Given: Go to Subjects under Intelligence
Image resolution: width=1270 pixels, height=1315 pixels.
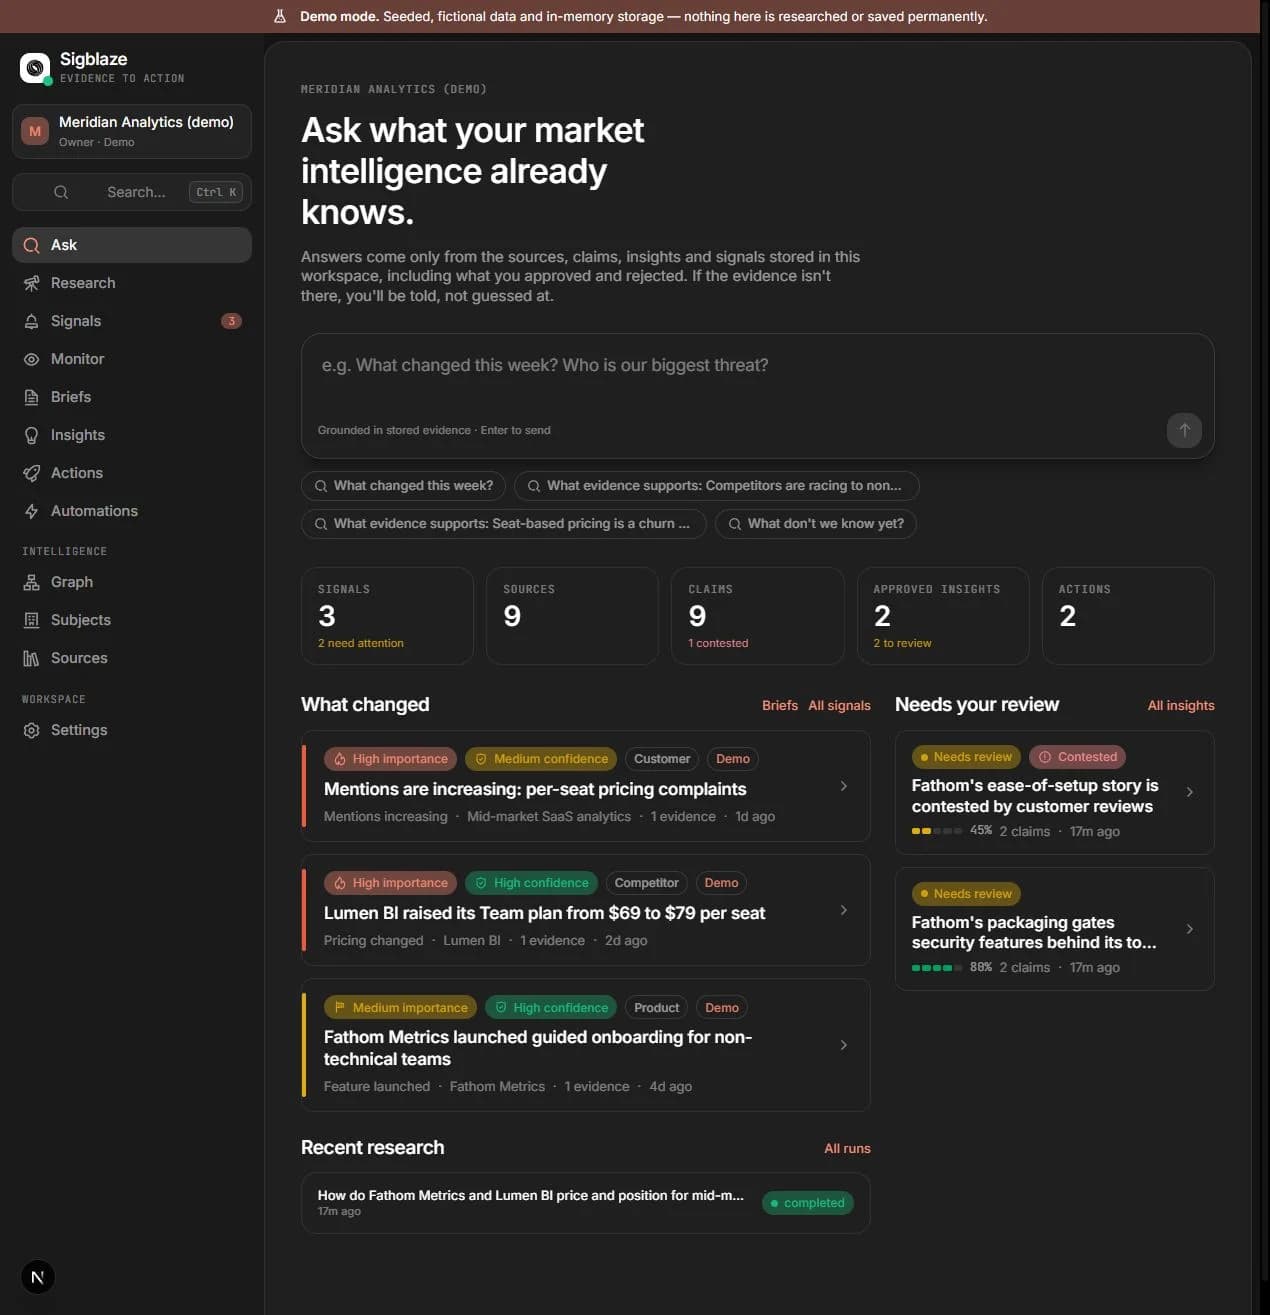Looking at the screenshot, I should [132, 620].
